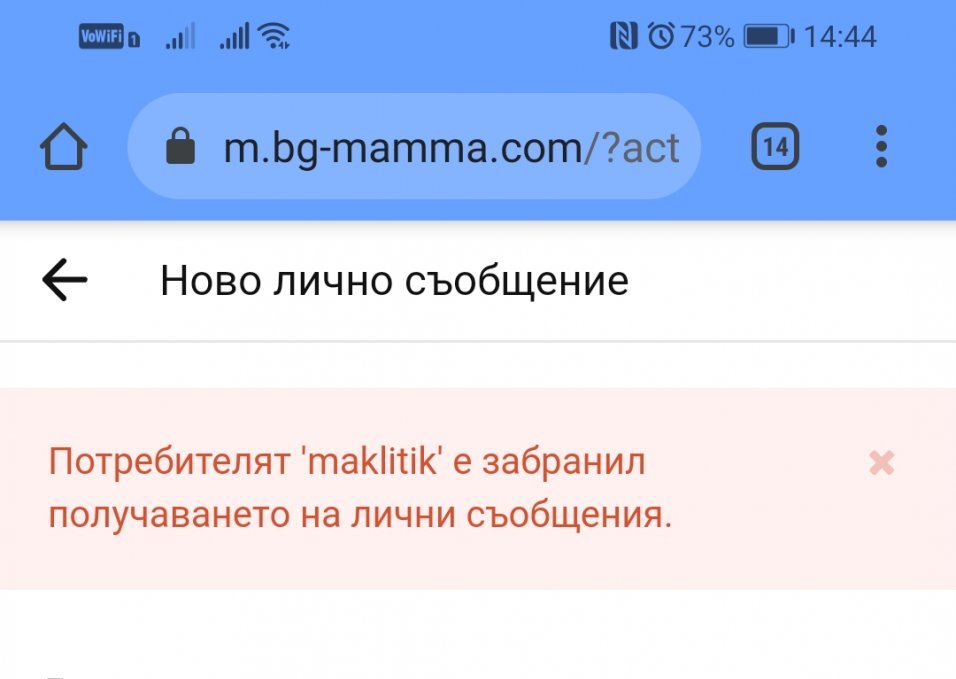Tap the battery icon

pos(769,38)
